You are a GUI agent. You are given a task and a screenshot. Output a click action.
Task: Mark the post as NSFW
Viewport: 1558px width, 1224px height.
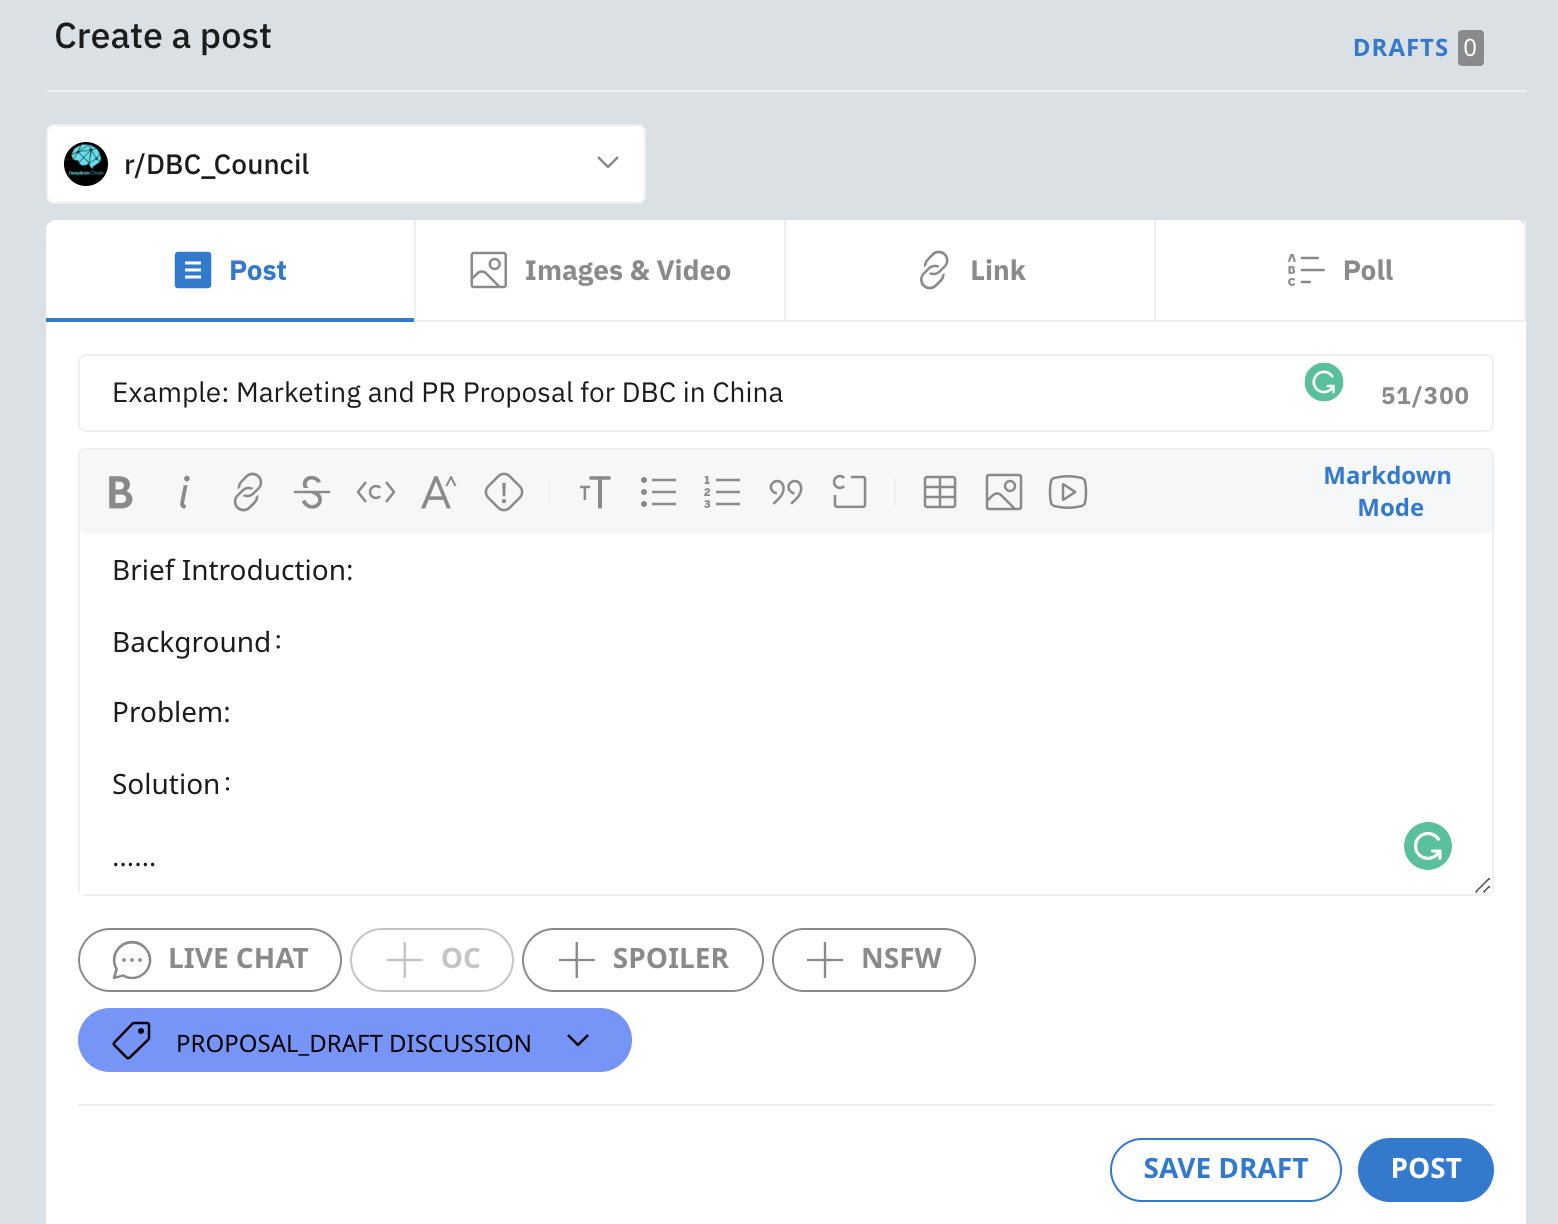[874, 960]
